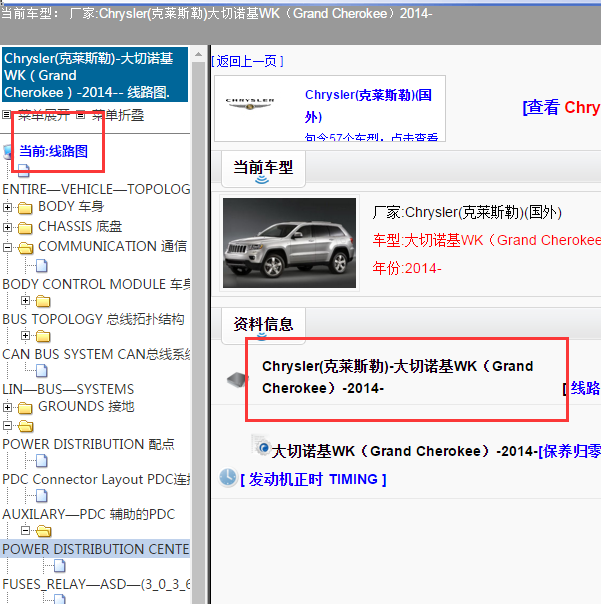Screen dimensions: 601x604
Task: Click the red 年份:2014- text
Action: pyautogui.click(x=407, y=268)
